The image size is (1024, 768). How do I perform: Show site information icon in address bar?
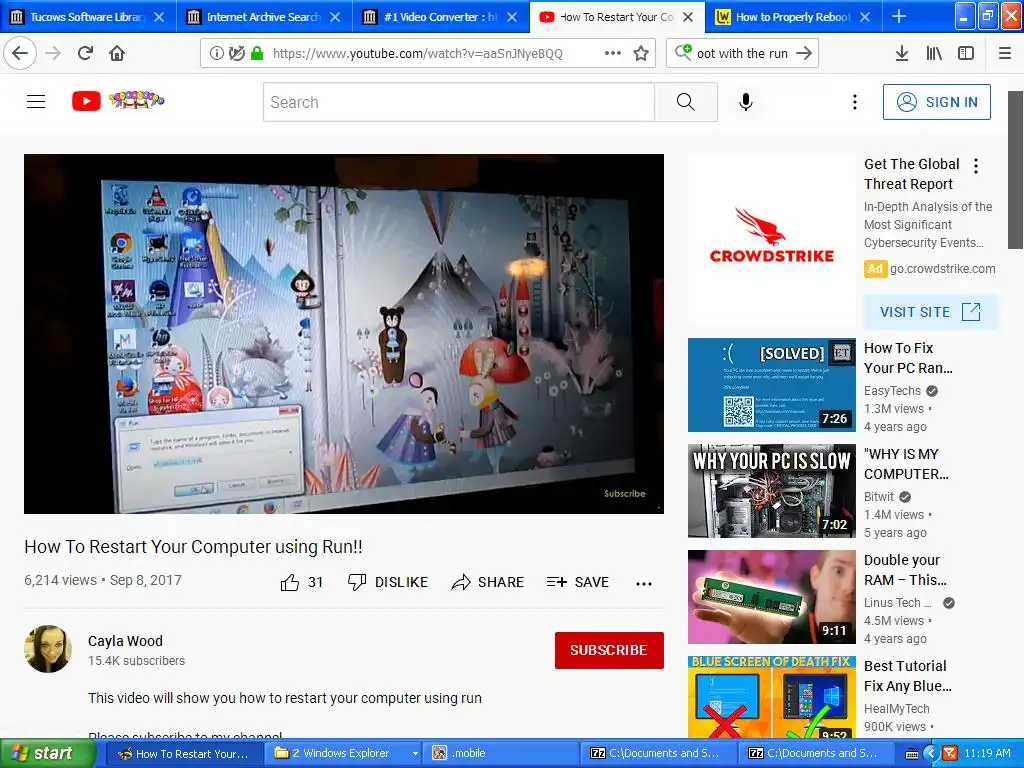pyautogui.click(x=216, y=54)
